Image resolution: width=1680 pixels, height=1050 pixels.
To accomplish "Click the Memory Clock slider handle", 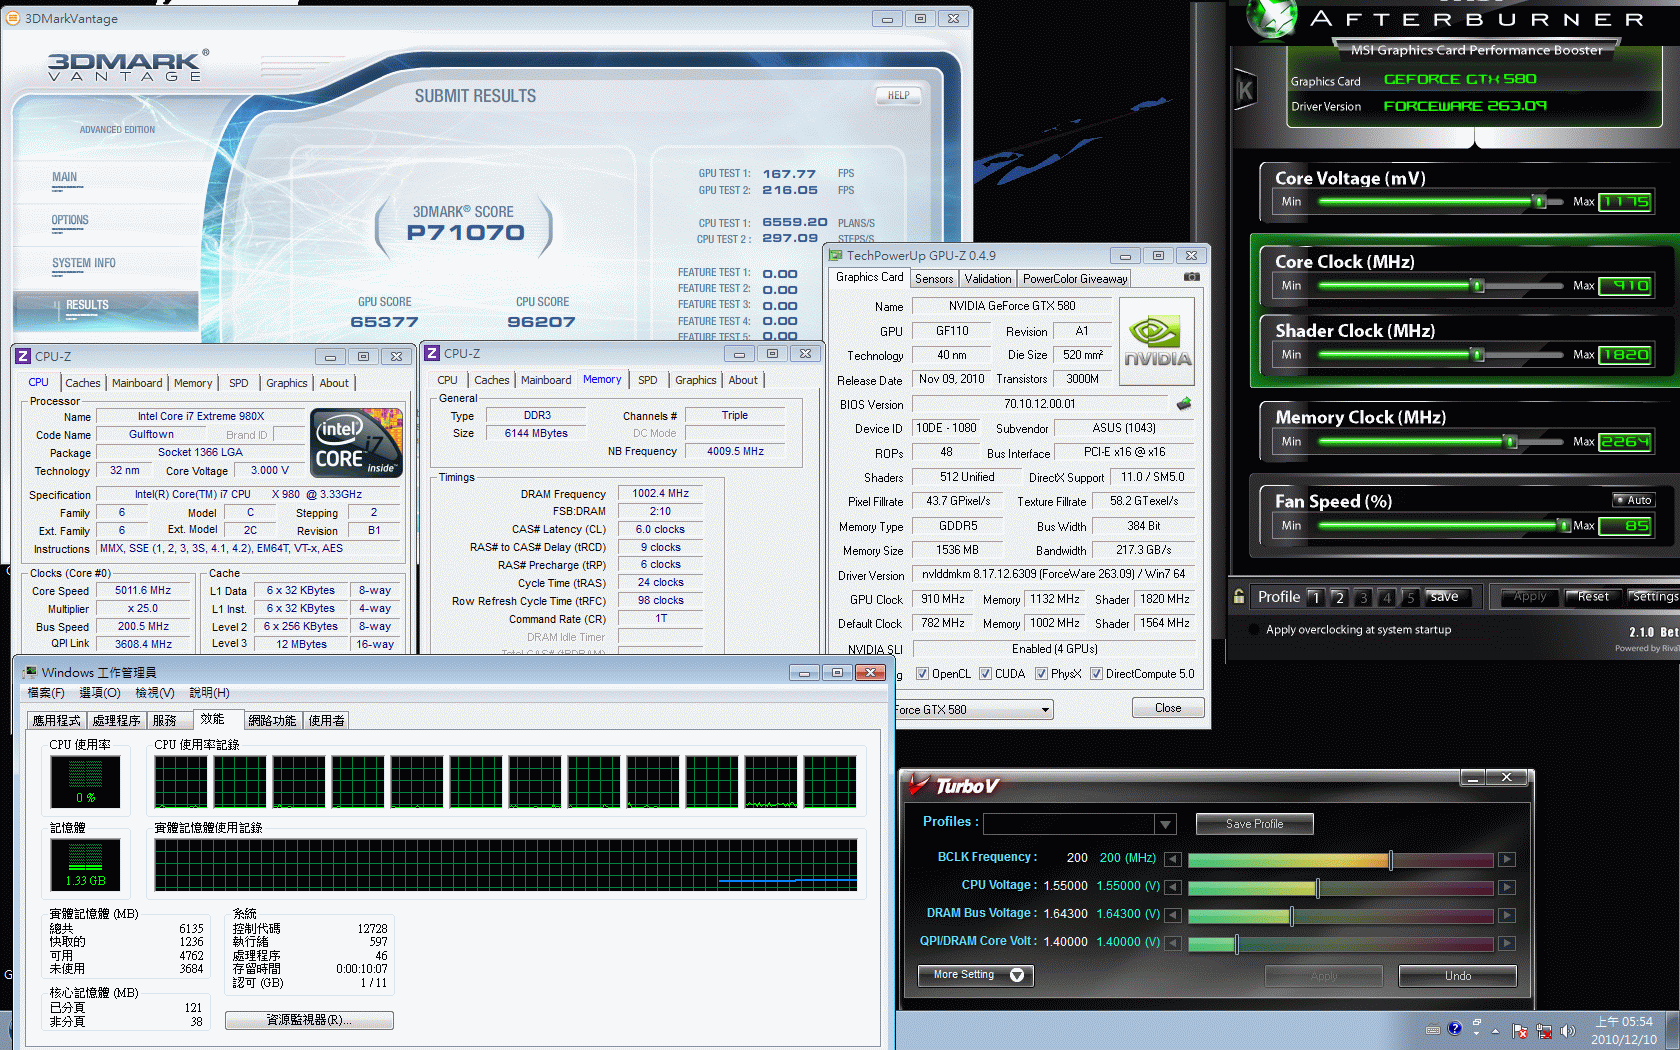I will point(1511,441).
